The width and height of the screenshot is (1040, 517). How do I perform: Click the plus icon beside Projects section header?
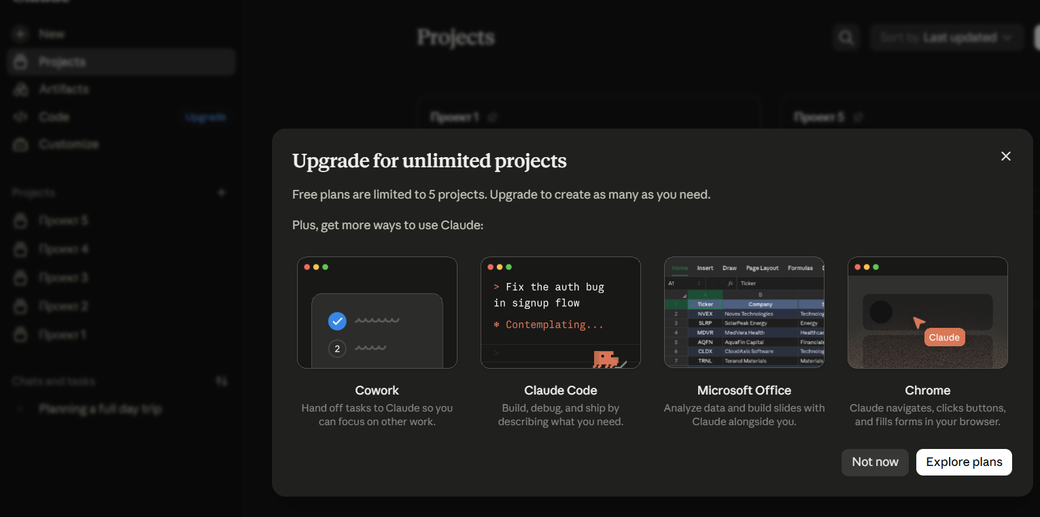tap(222, 192)
